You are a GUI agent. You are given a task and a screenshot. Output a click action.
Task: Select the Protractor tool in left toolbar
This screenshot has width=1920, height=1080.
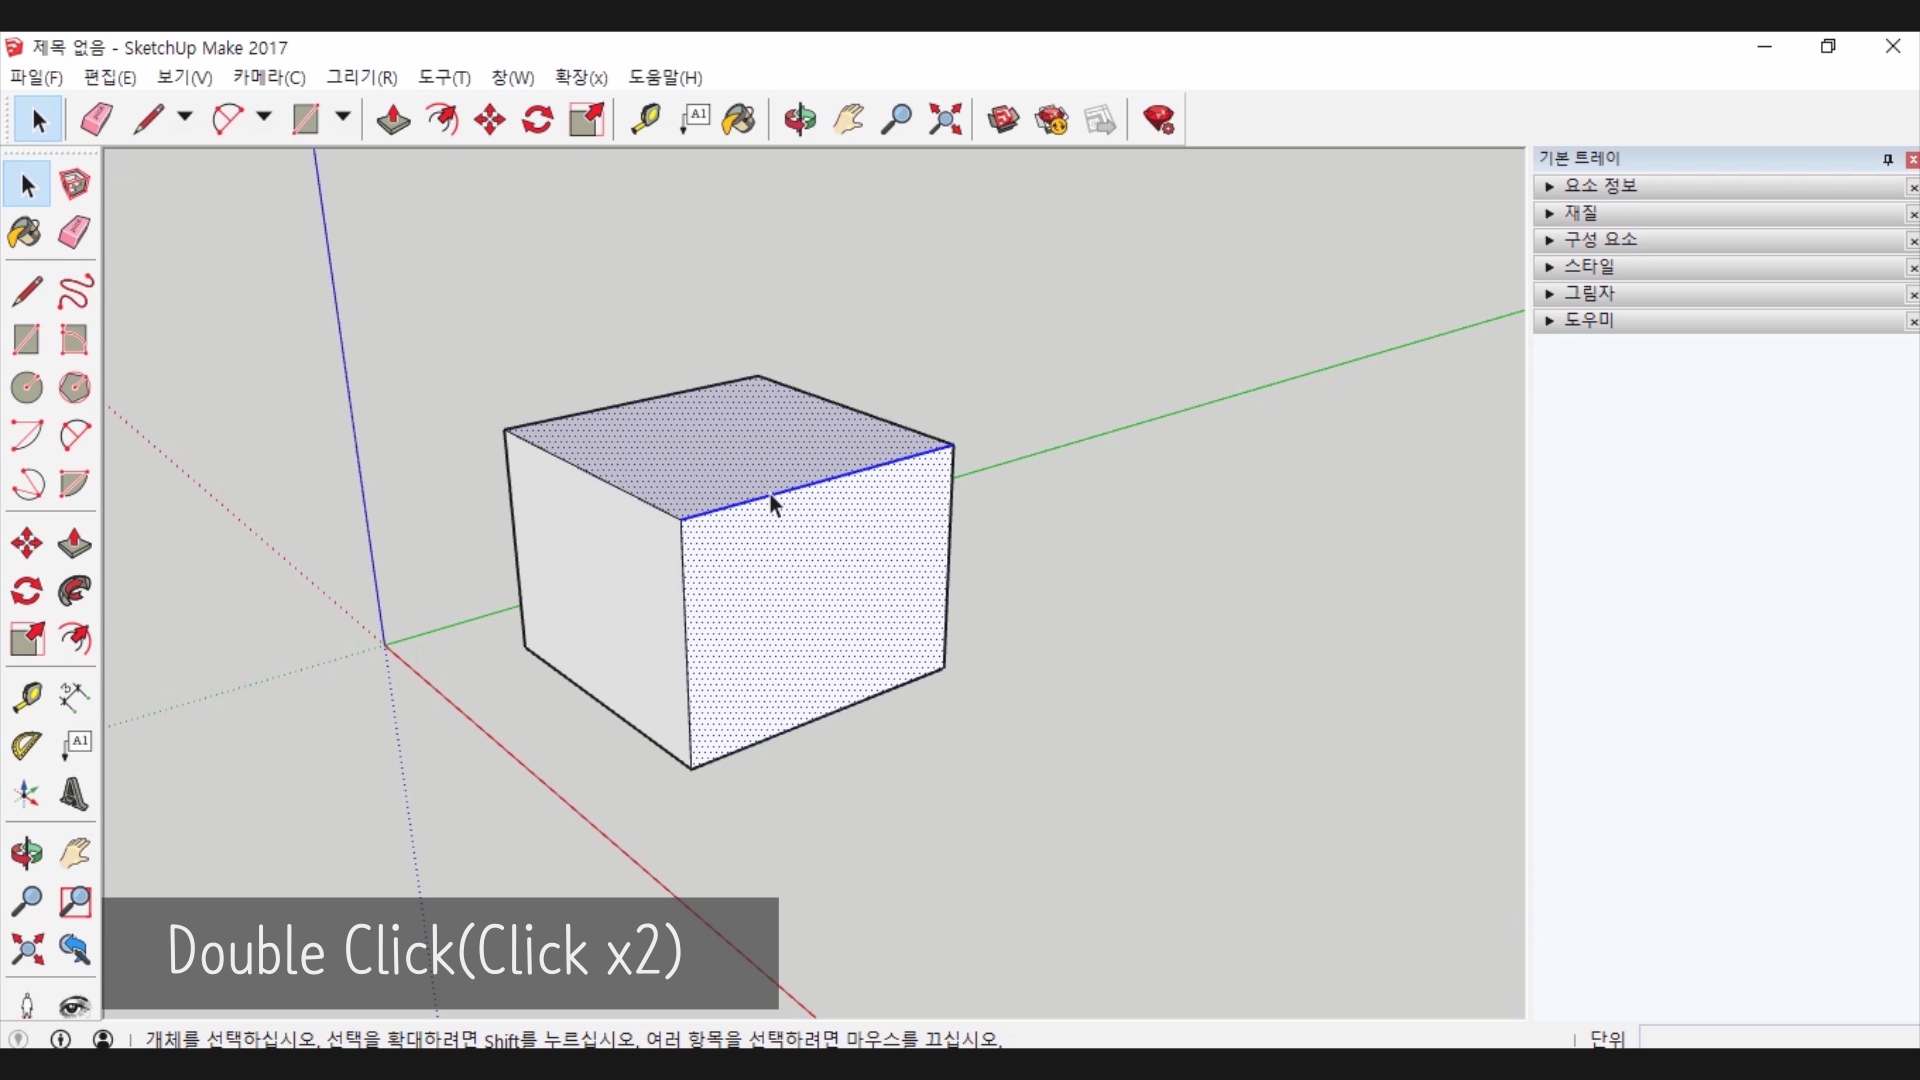point(26,745)
